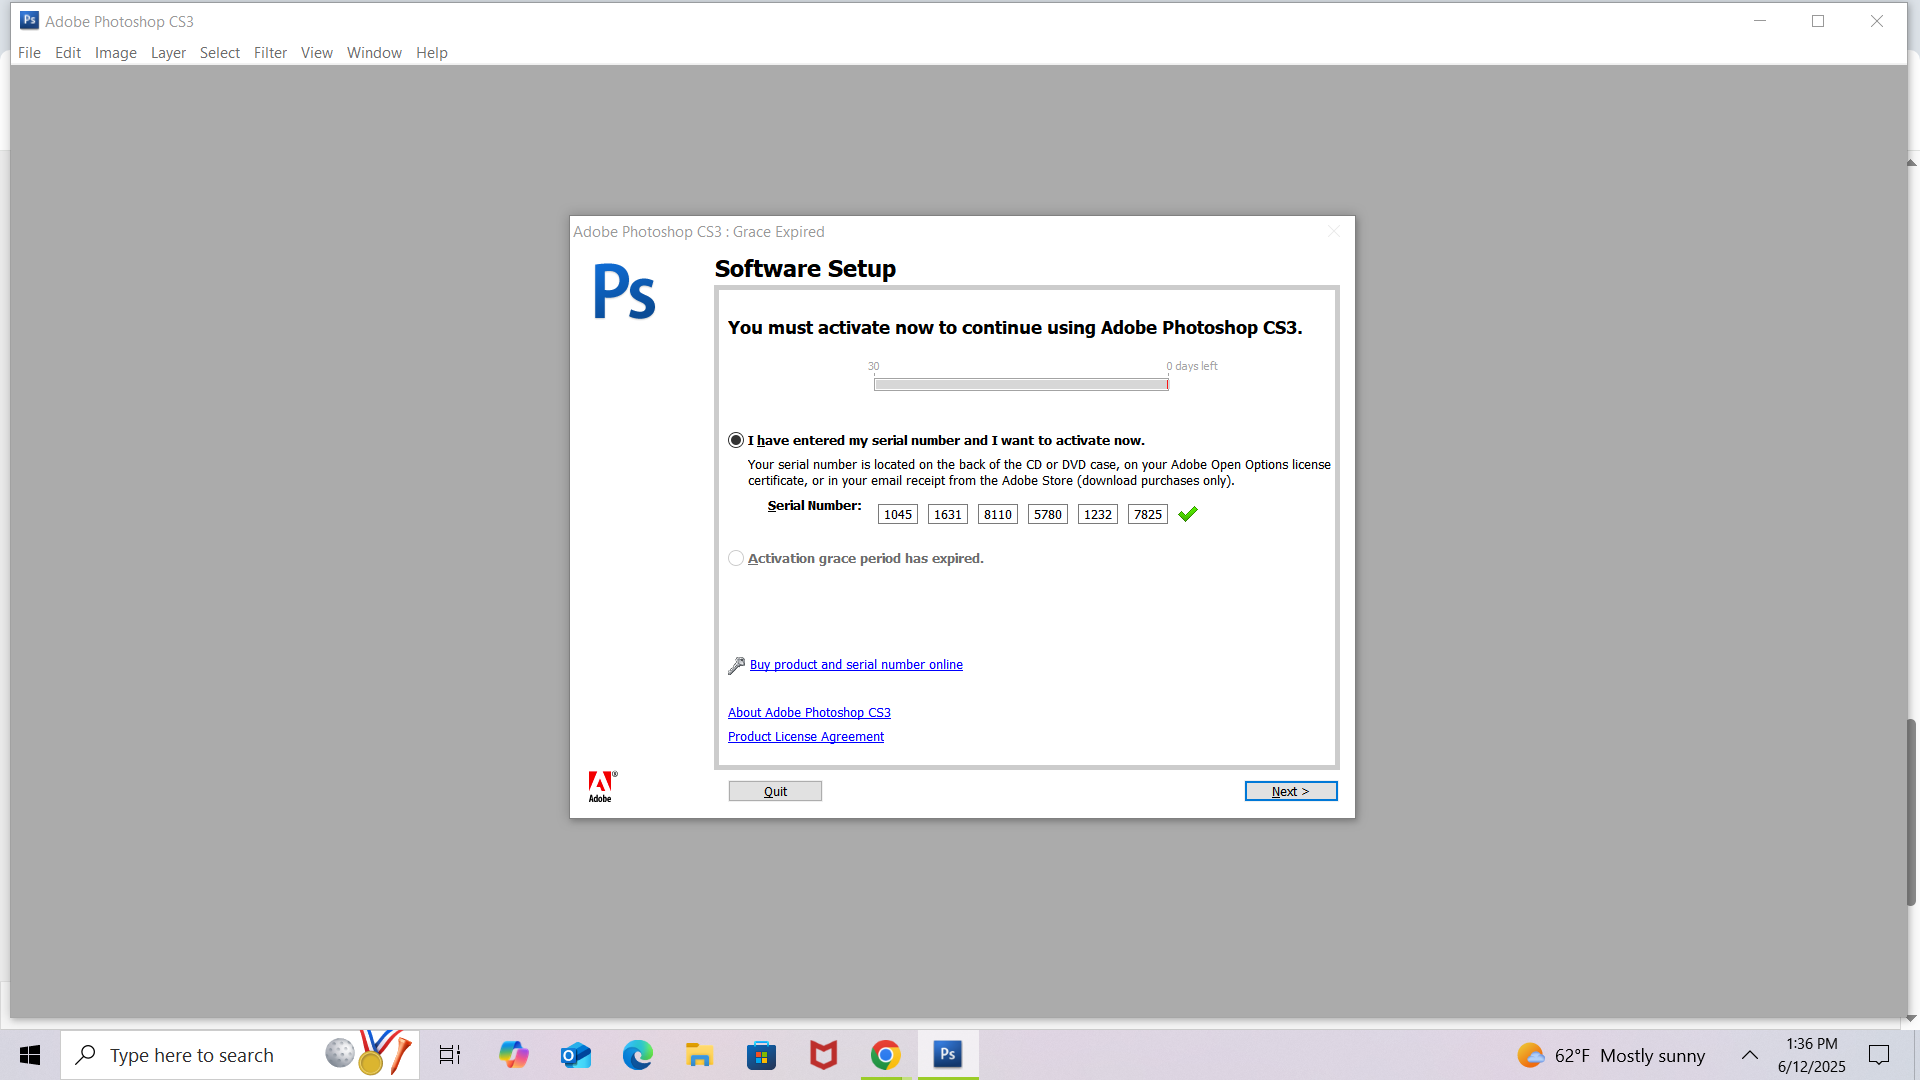
Task: Click the "62°F Mostly sunny" weather text
Action: pos(1630,1055)
